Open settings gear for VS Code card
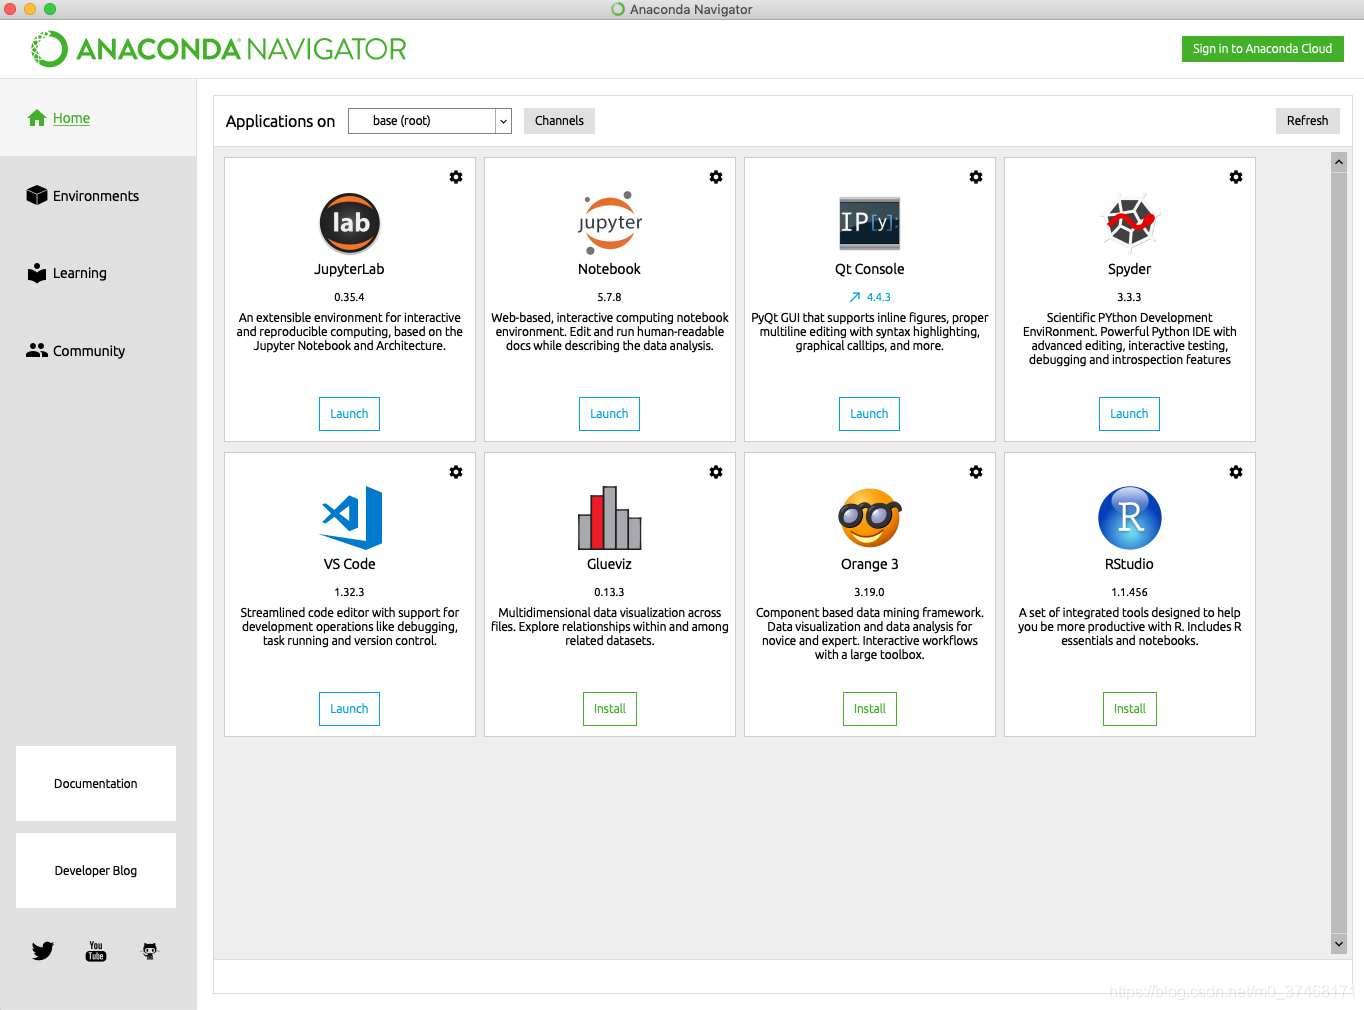 (456, 472)
